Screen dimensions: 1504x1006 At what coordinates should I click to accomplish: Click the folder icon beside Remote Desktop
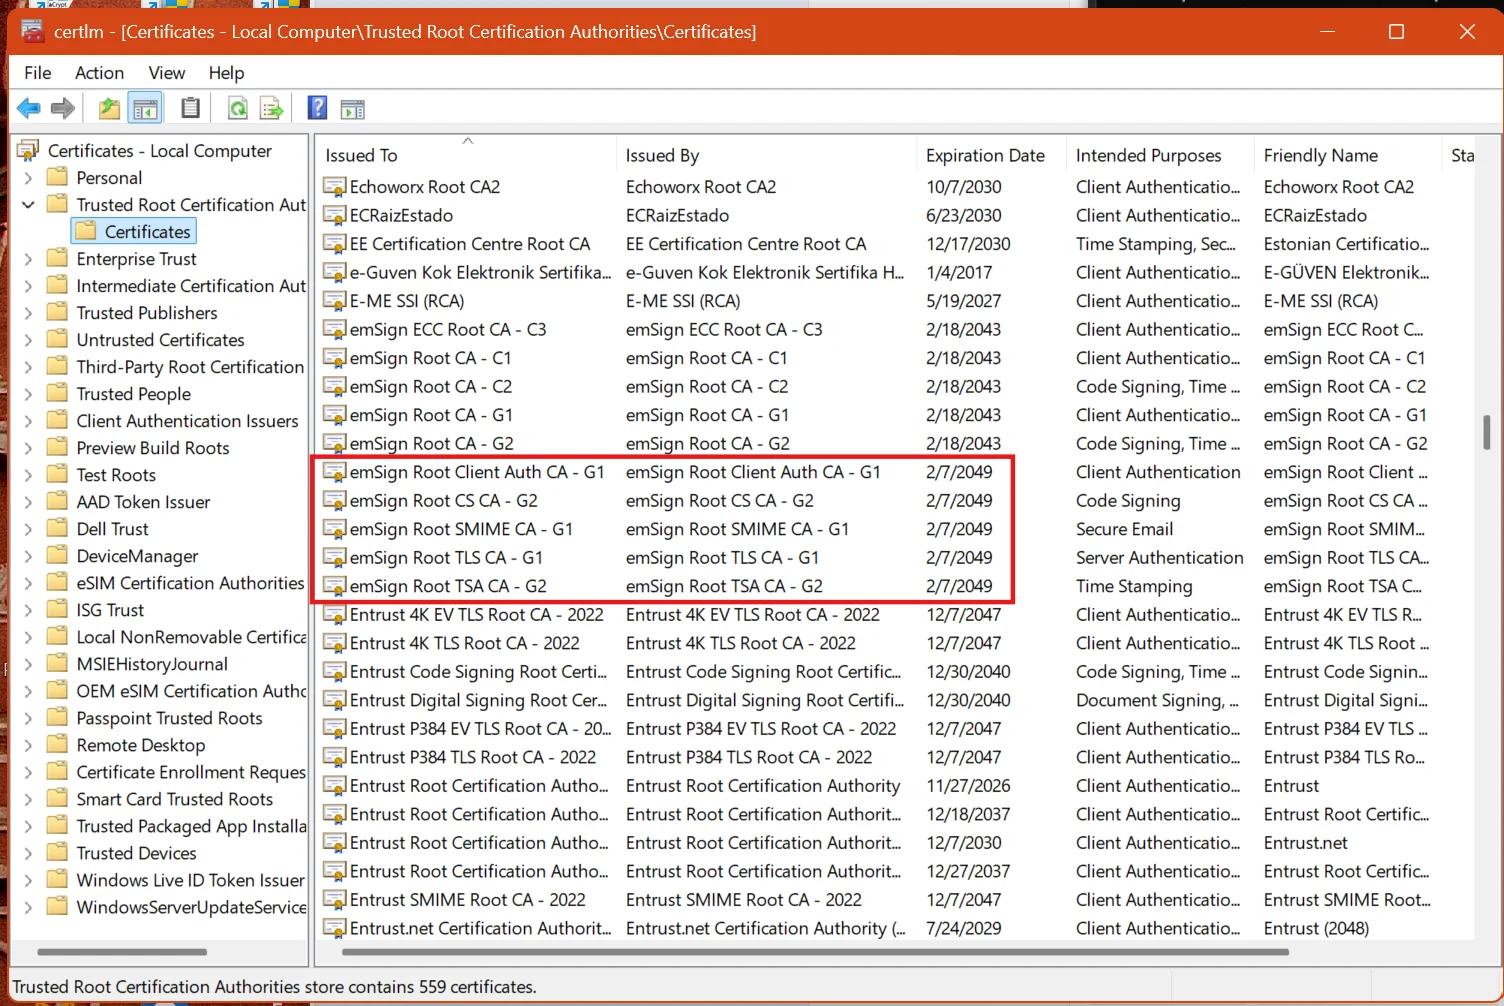coord(58,745)
